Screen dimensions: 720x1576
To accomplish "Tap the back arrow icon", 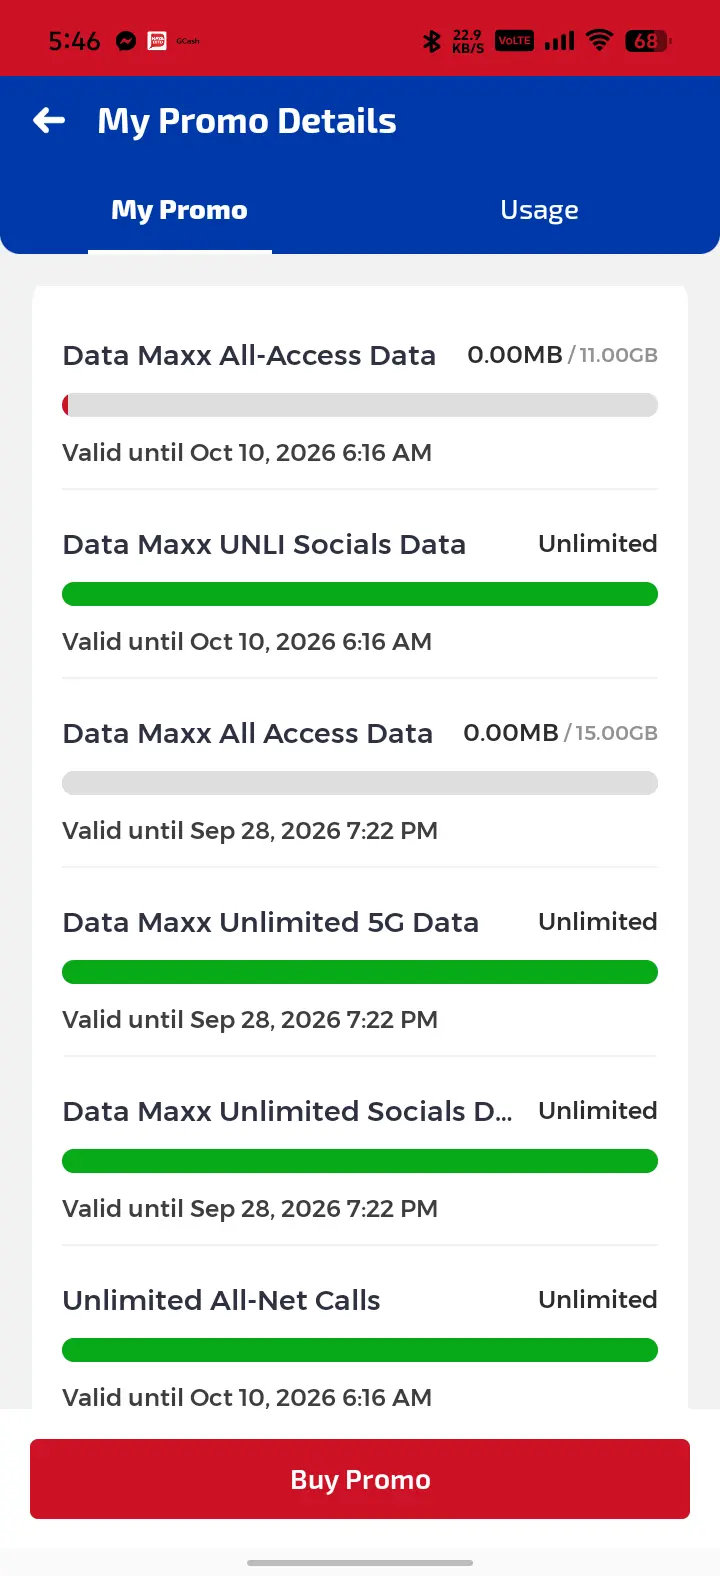I will tap(49, 121).
